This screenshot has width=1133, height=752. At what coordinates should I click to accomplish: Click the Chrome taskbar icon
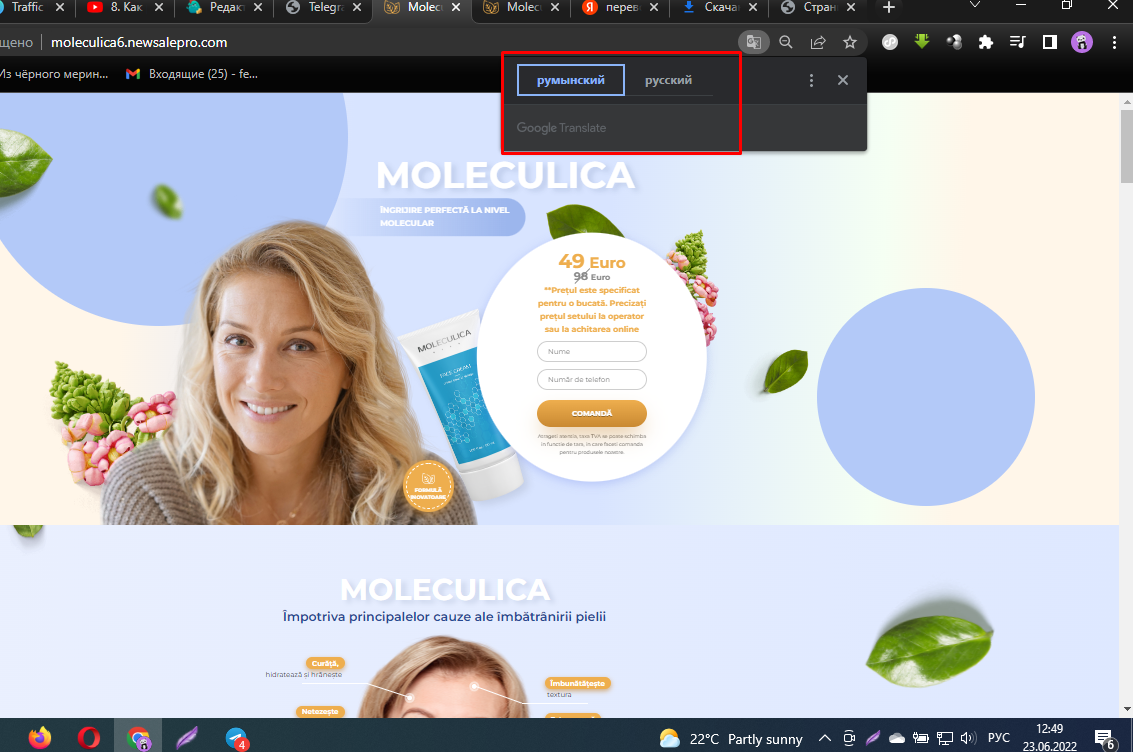(138, 738)
